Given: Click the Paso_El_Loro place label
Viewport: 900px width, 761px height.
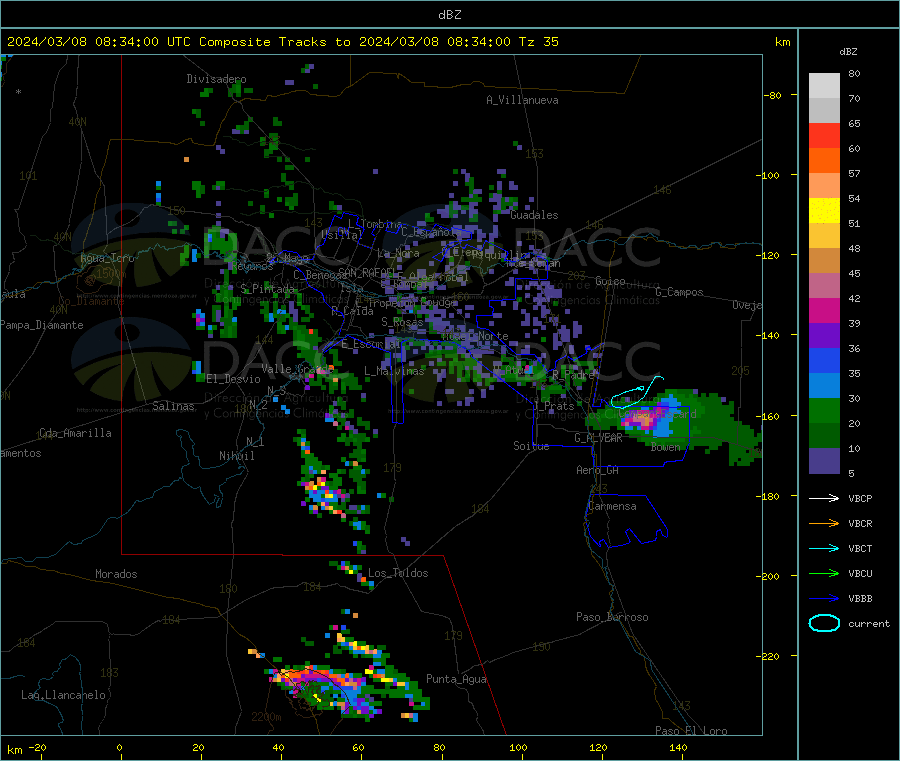Looking at the screenshot, I should tap(692, 731).
